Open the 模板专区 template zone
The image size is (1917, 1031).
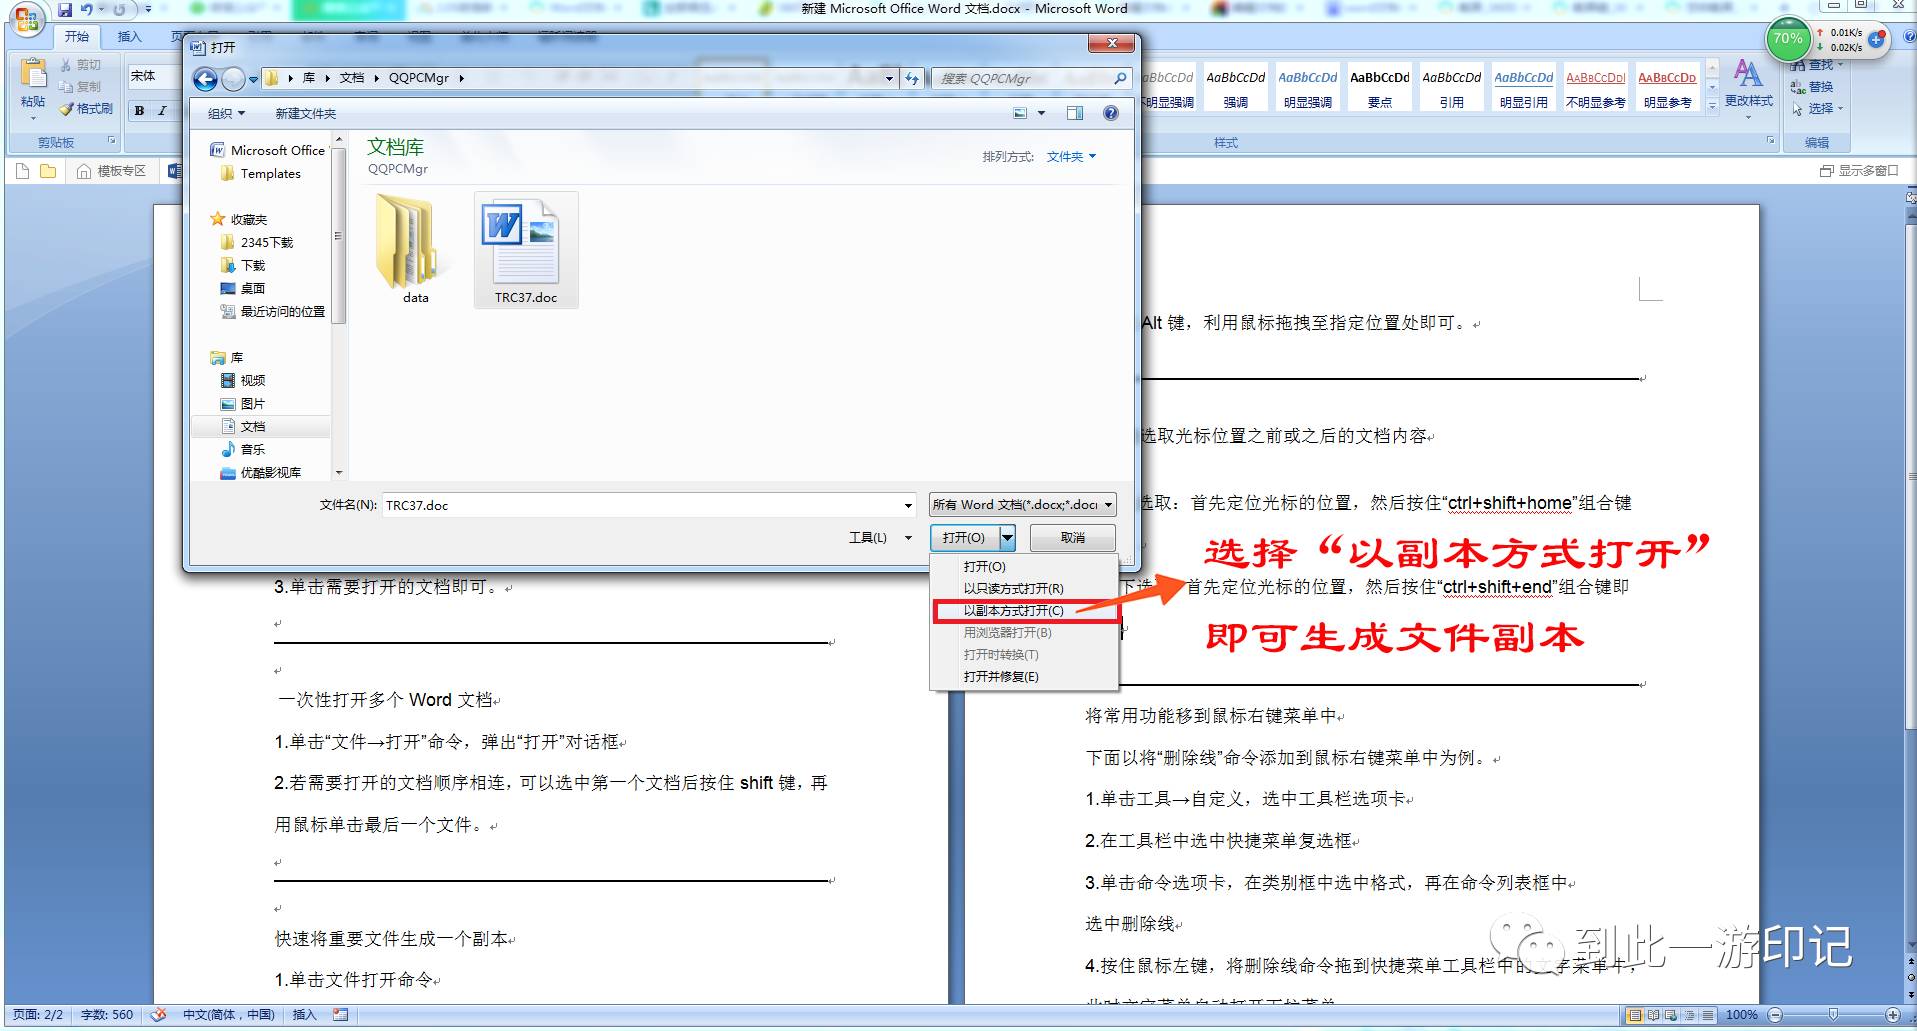(112, 171)
